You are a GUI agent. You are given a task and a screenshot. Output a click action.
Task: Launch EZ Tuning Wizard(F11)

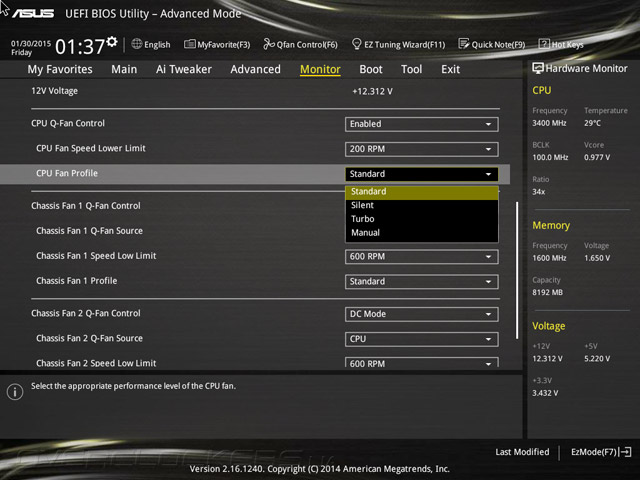(398, 44)
